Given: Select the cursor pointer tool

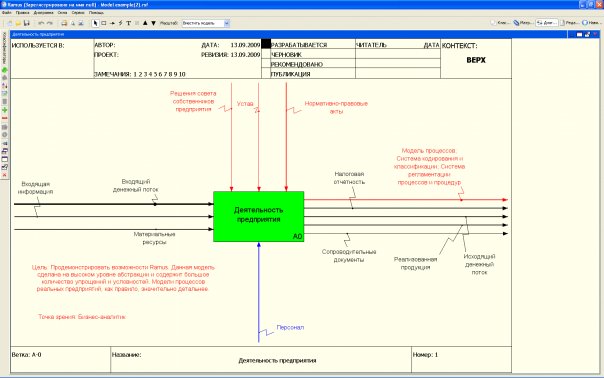Looking at the screenshot, I should point(96,23).
